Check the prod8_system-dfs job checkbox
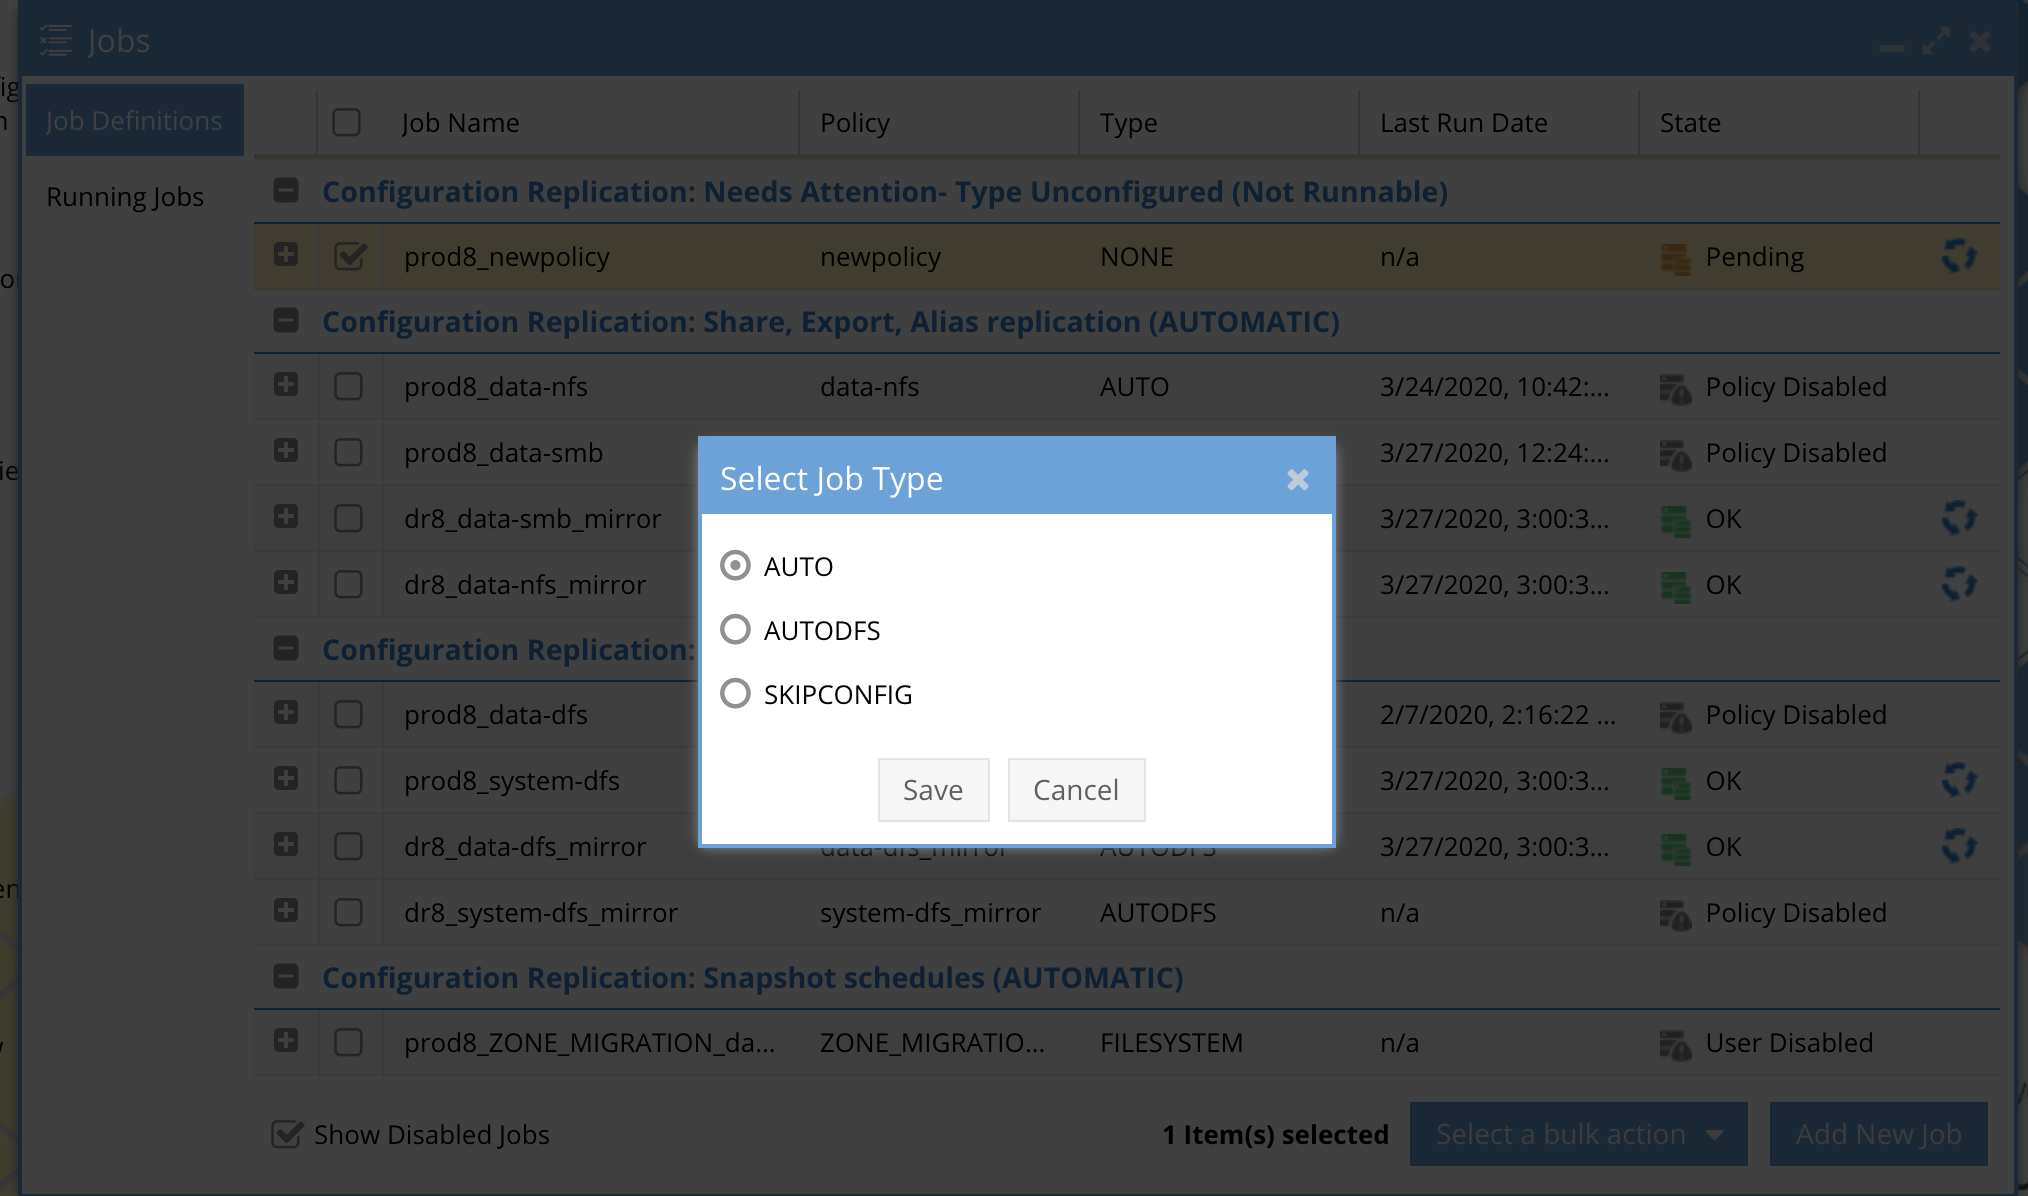Viewport: 2028px width, 1196px height. 348,781
